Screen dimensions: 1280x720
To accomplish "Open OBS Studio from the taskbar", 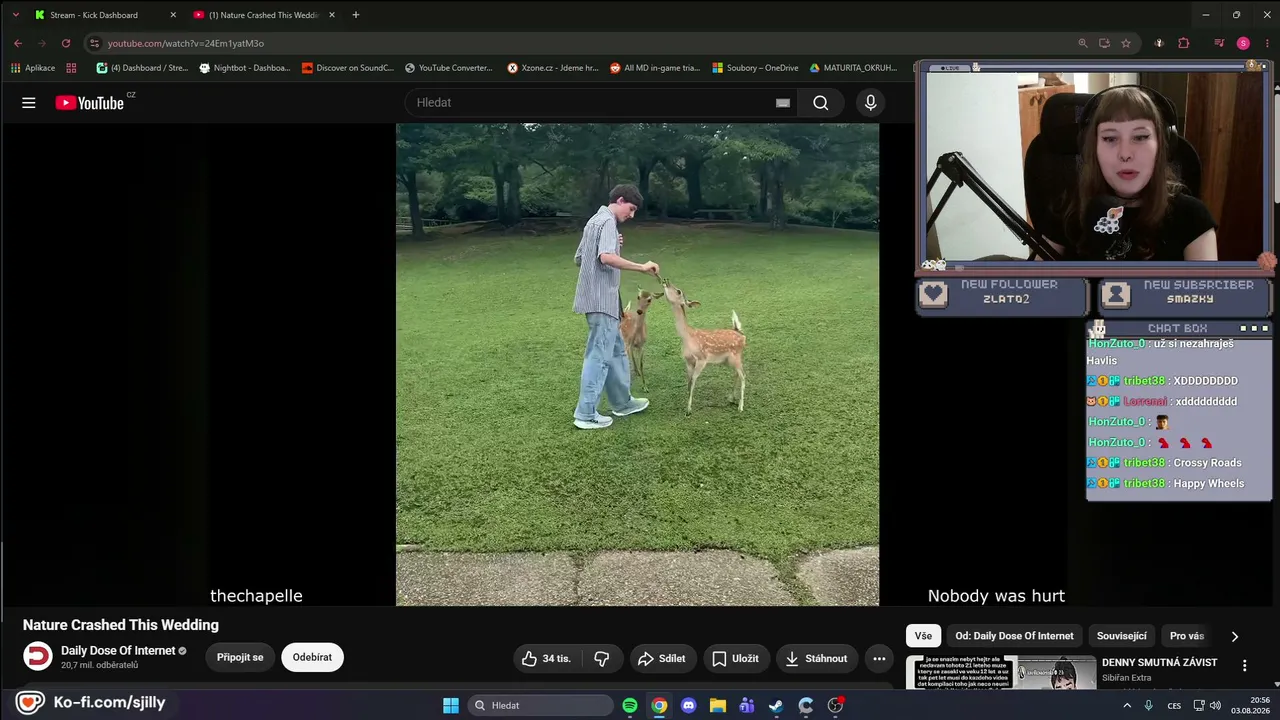I will point(835,705).
